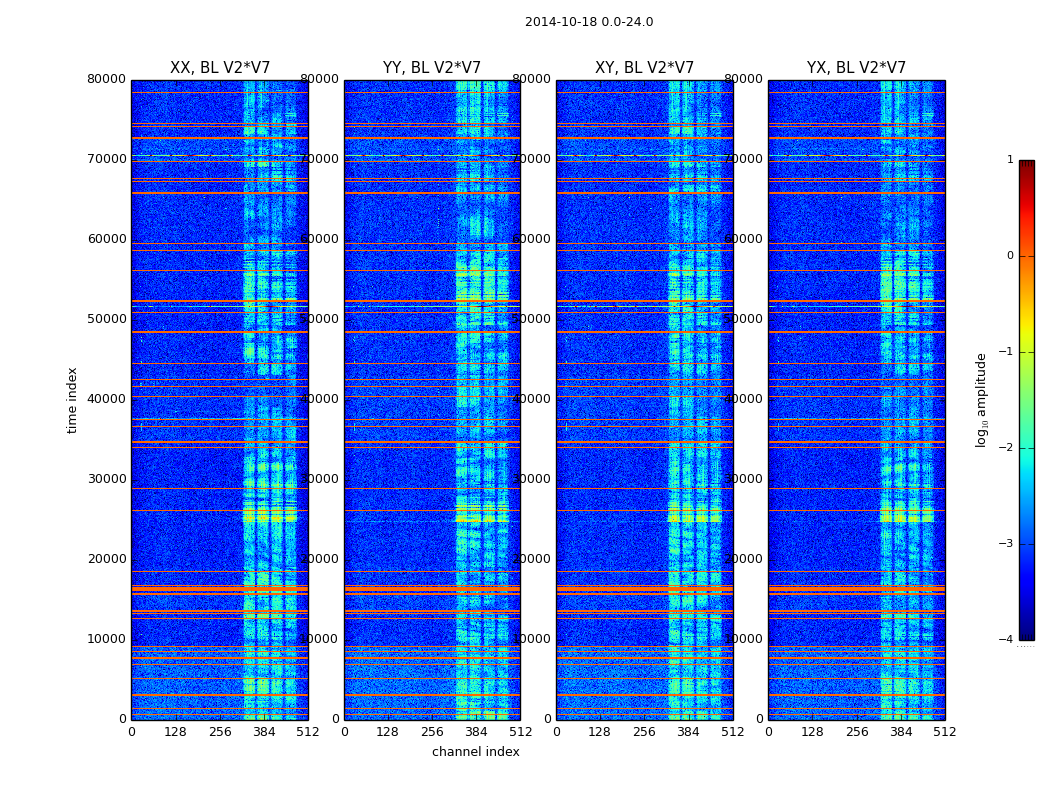Select the YY, BL V2*V7 subplot title
The image size is (1050, 800).
point(431,68)
